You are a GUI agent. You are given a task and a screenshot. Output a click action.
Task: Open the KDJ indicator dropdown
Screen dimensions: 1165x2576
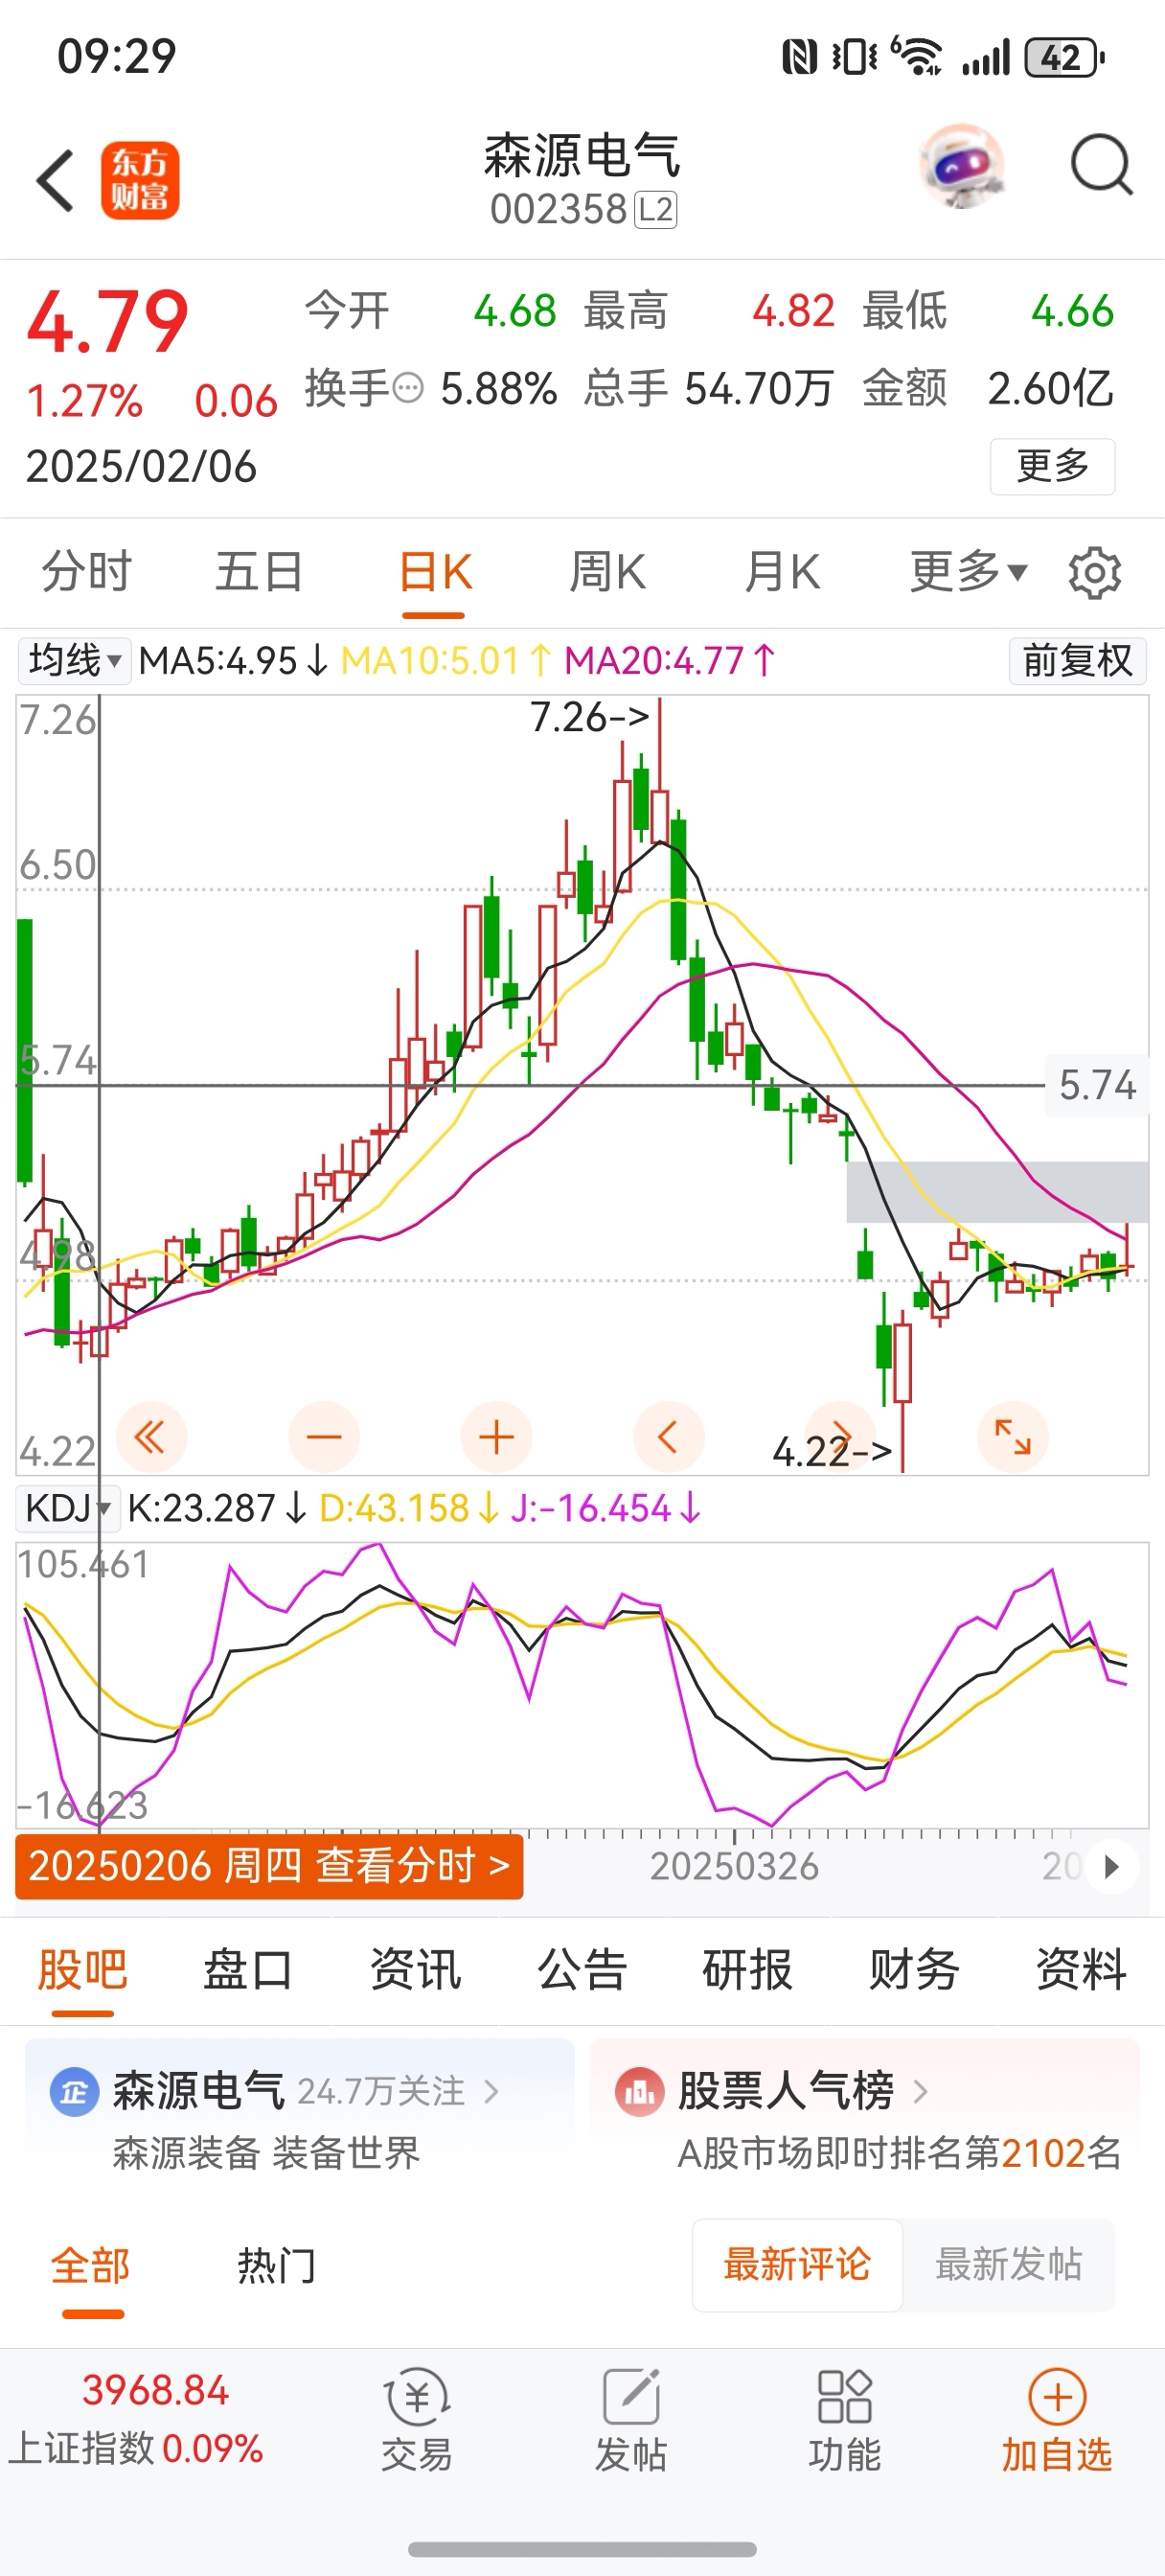pos(67,1508)
